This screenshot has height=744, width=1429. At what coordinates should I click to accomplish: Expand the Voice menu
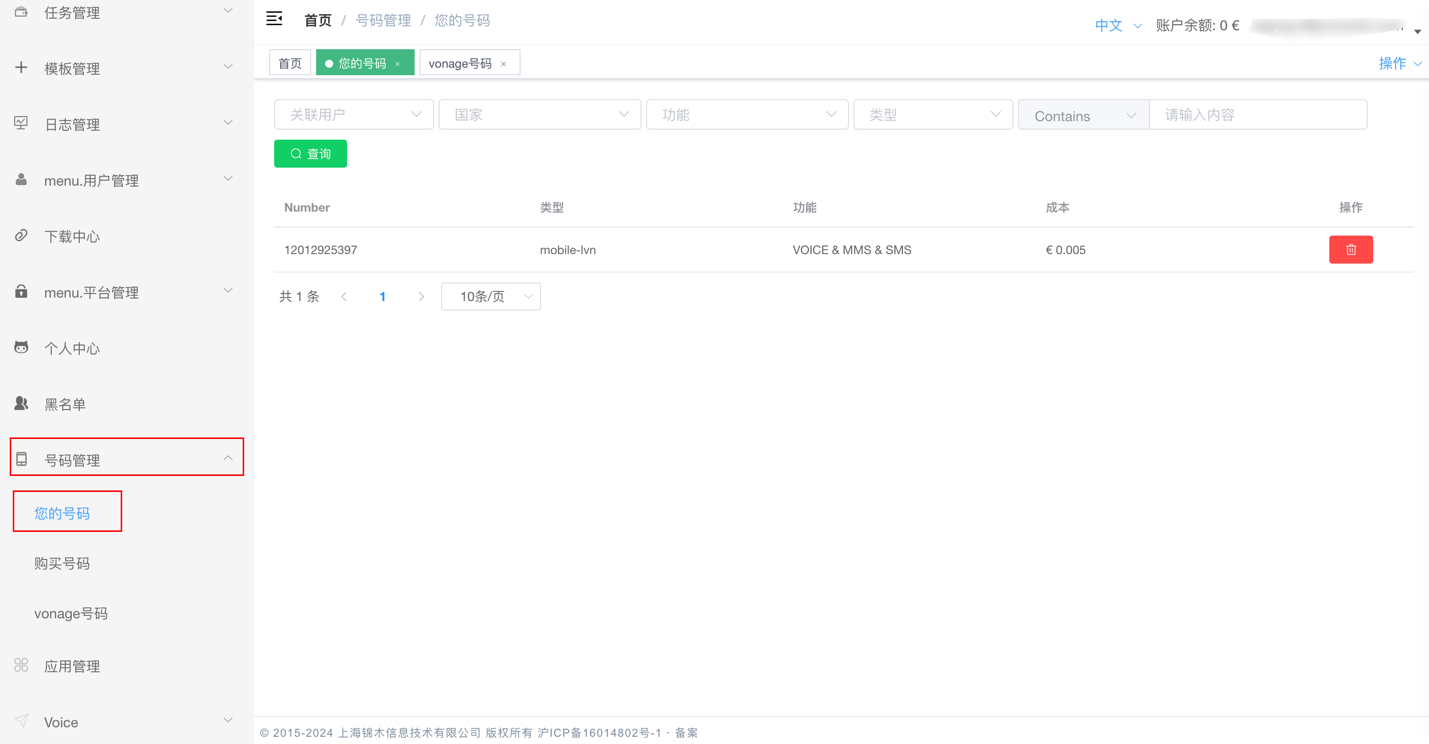pos(228,721)
